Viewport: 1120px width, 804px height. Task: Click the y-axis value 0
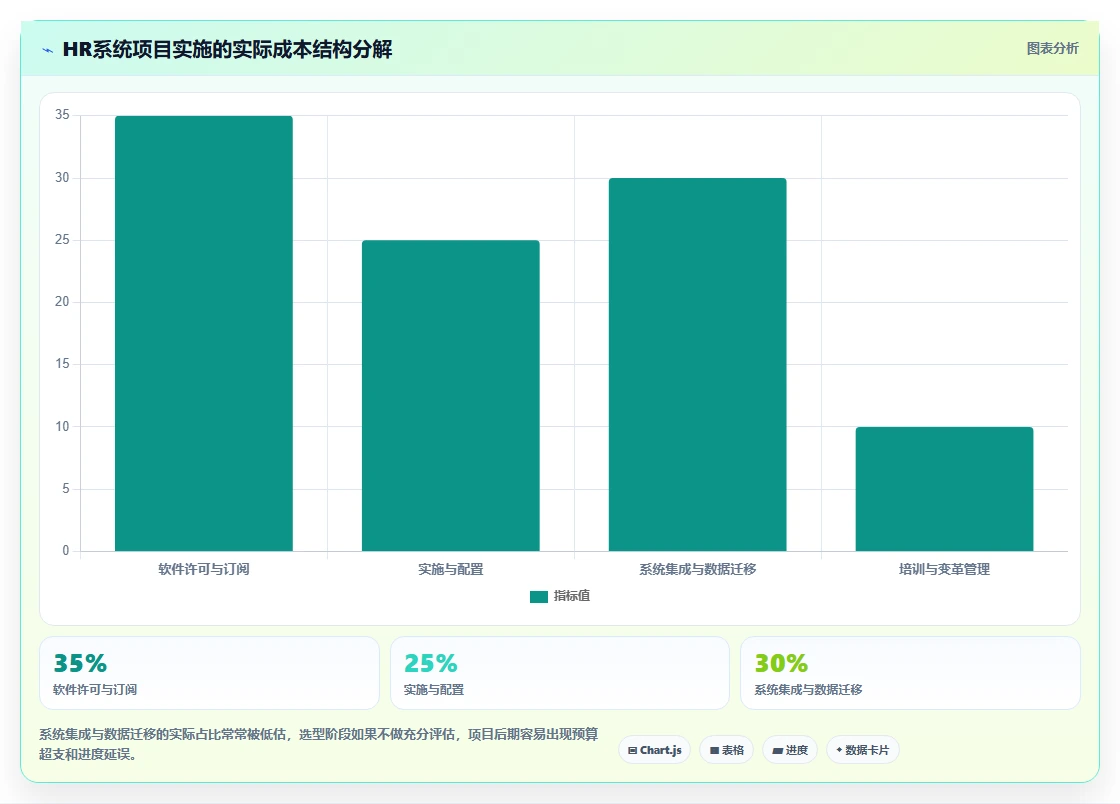66,551
